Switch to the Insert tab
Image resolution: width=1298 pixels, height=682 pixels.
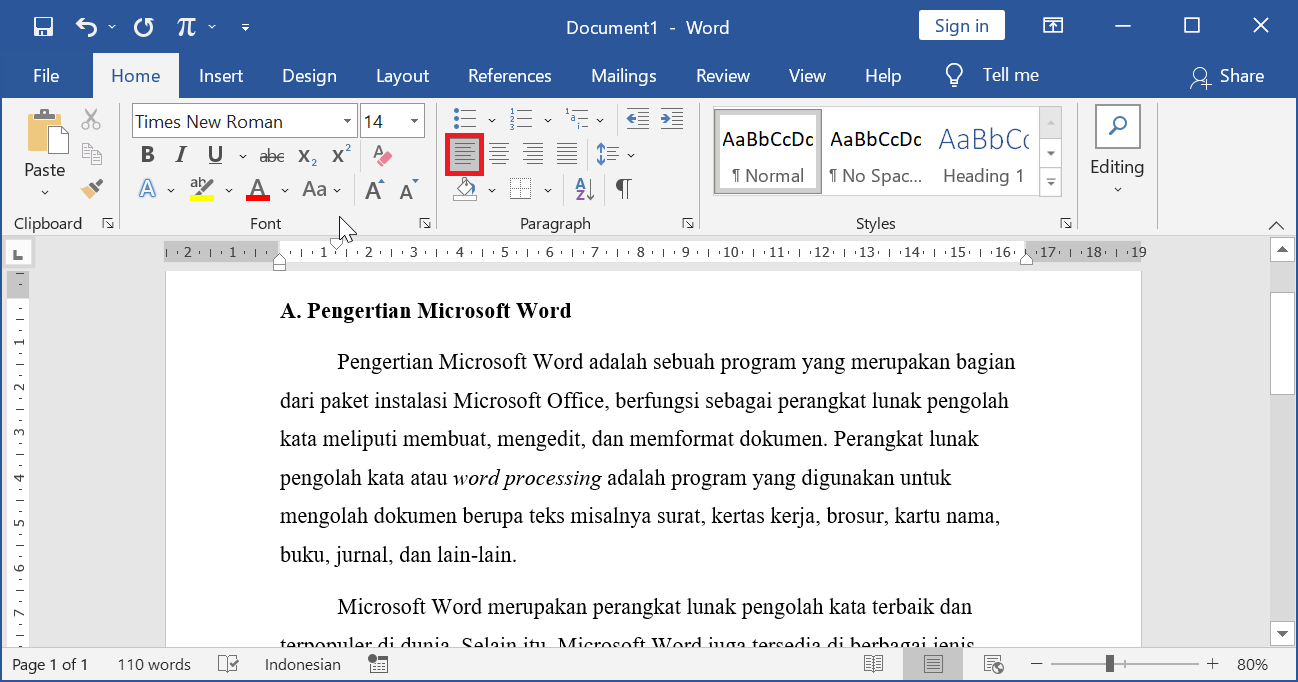(221, 76)
